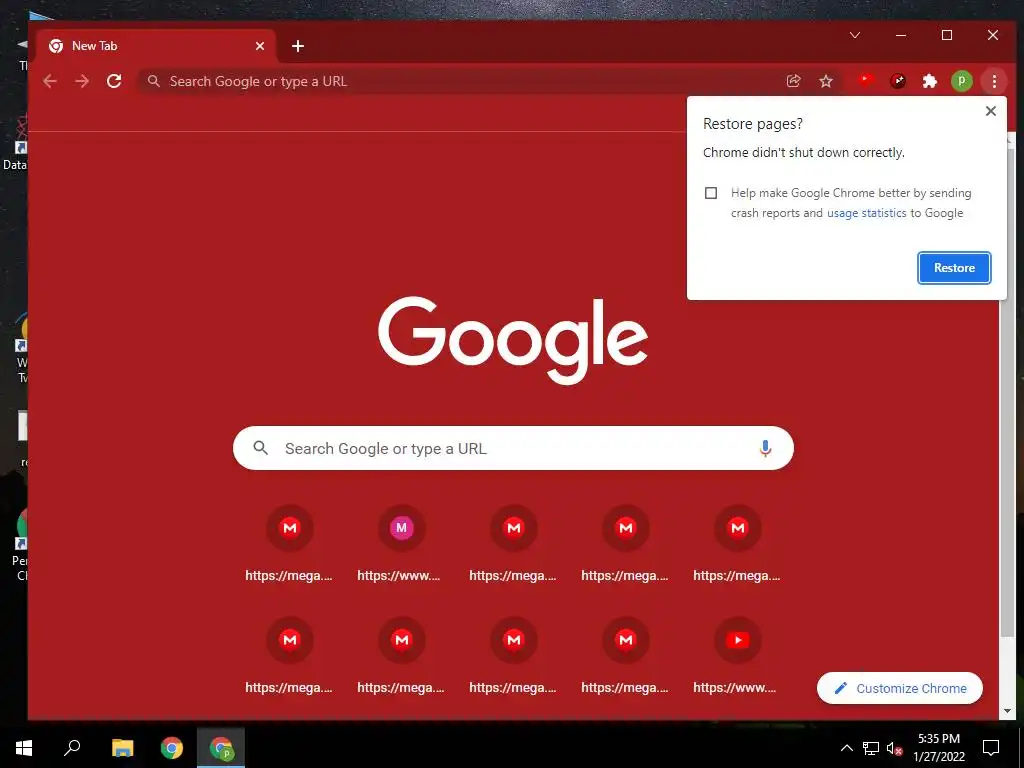This screenshot has width=1024, height=768.
Task: Open the clock showing 5:35 PM
Action: pos(938,748)
